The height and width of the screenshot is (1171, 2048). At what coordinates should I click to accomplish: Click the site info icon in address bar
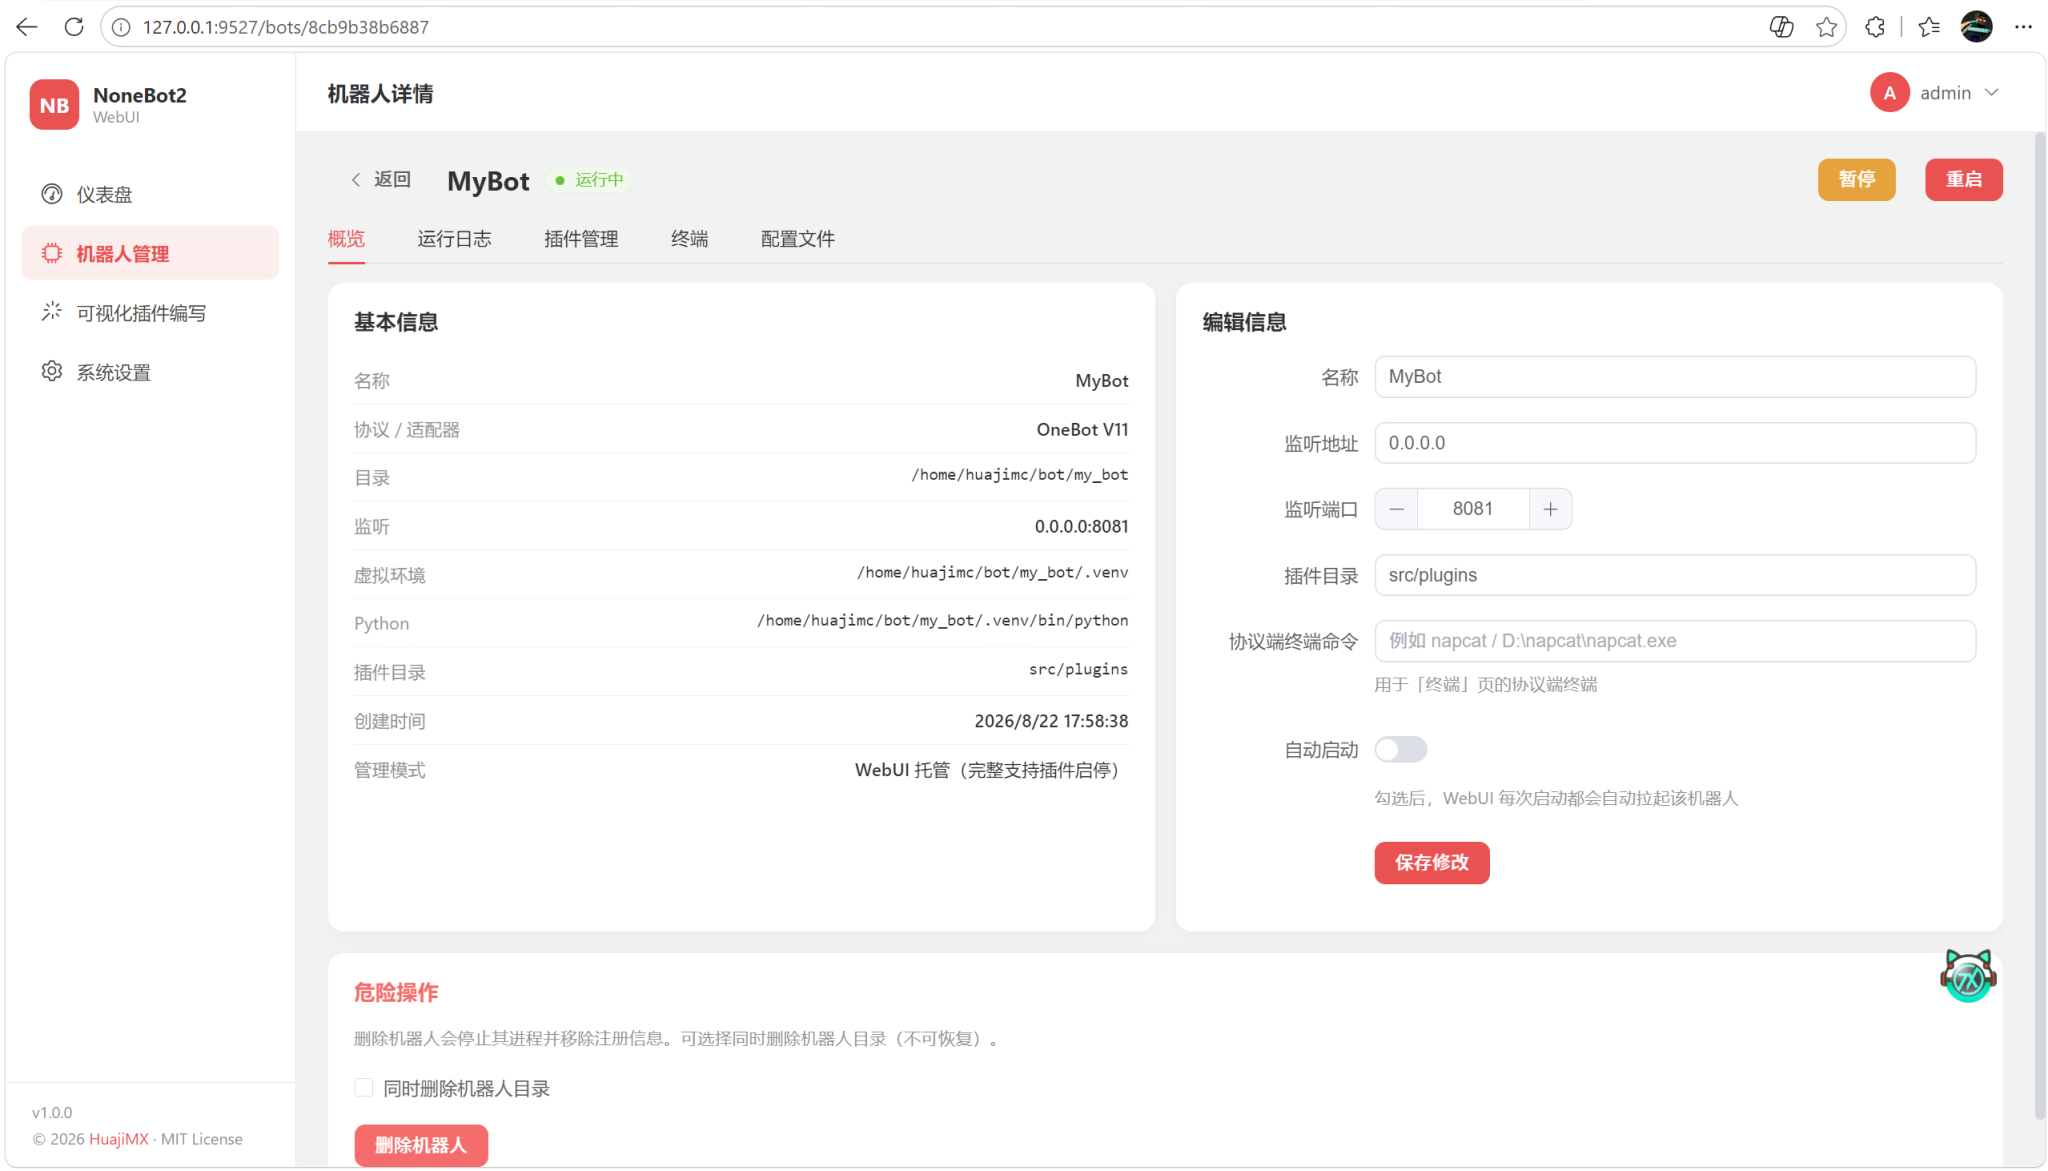point(121,27)
